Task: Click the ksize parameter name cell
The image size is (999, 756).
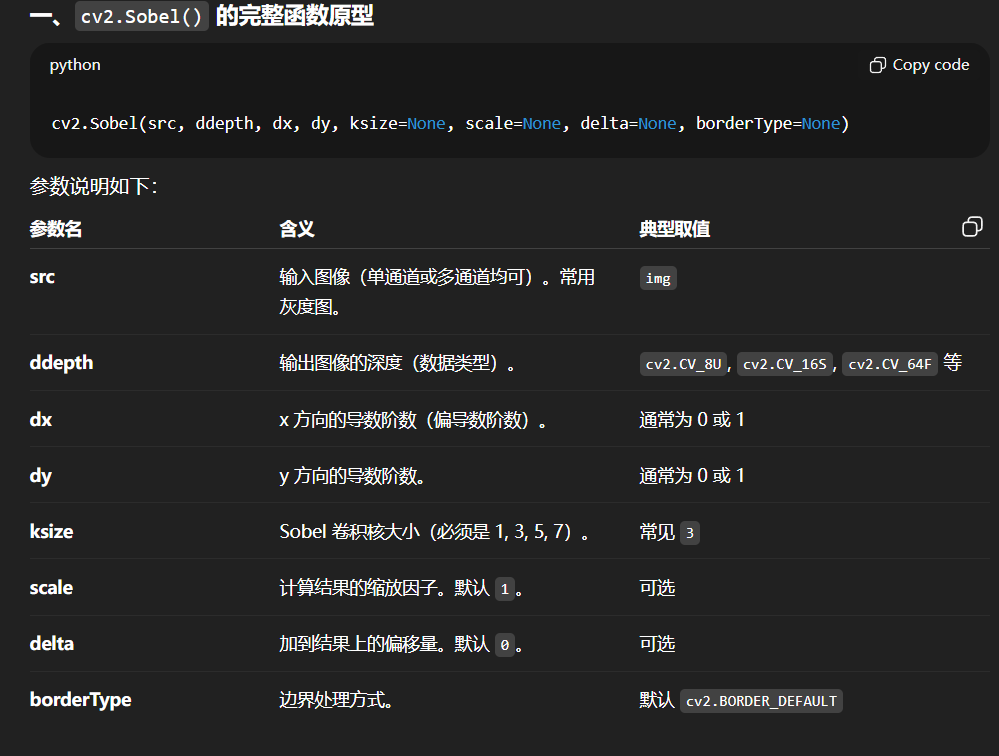Action: [51, 531]
